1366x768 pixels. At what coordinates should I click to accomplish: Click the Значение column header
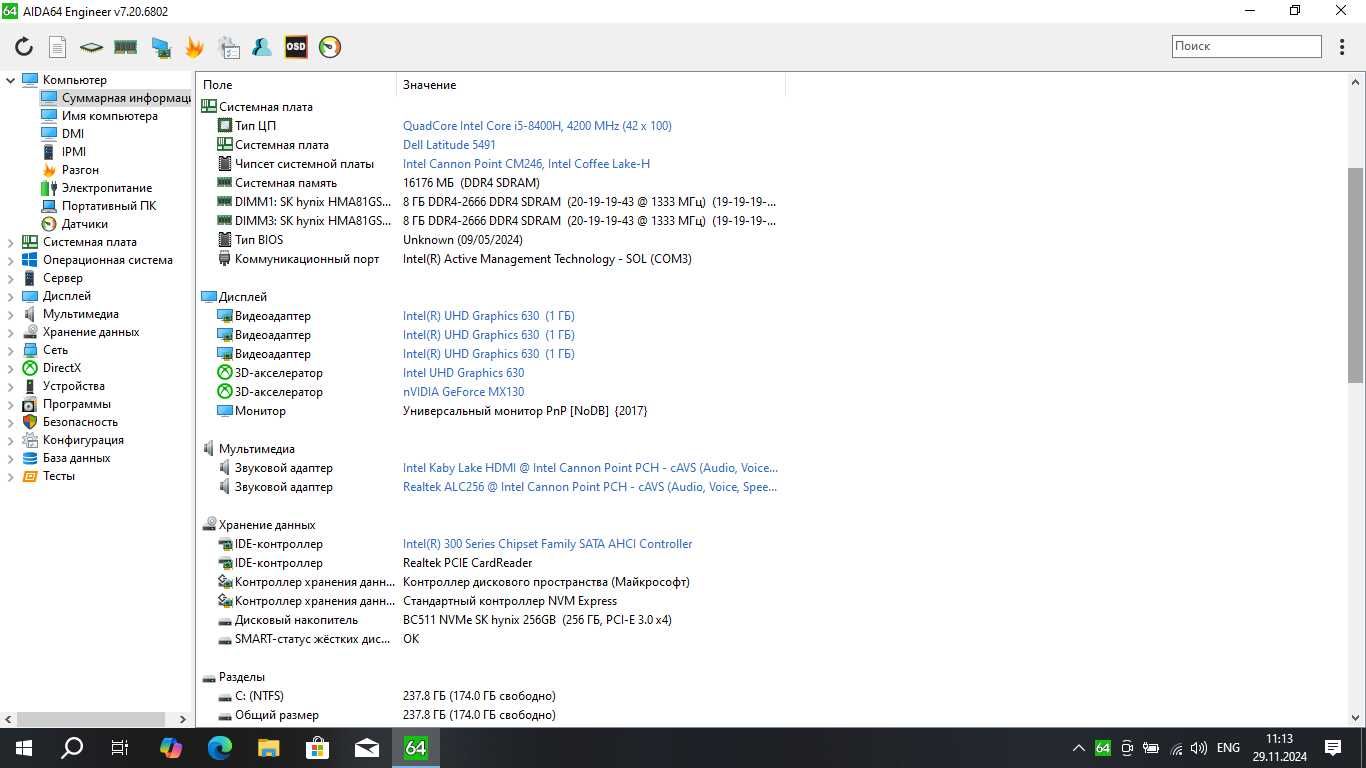[x=590, y=85]
